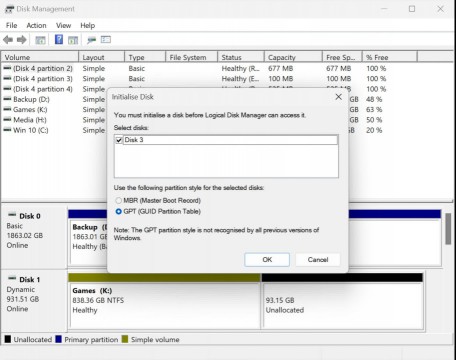Open the File menu
This screenshot has height=360, width=456.
tap(11, 26)
